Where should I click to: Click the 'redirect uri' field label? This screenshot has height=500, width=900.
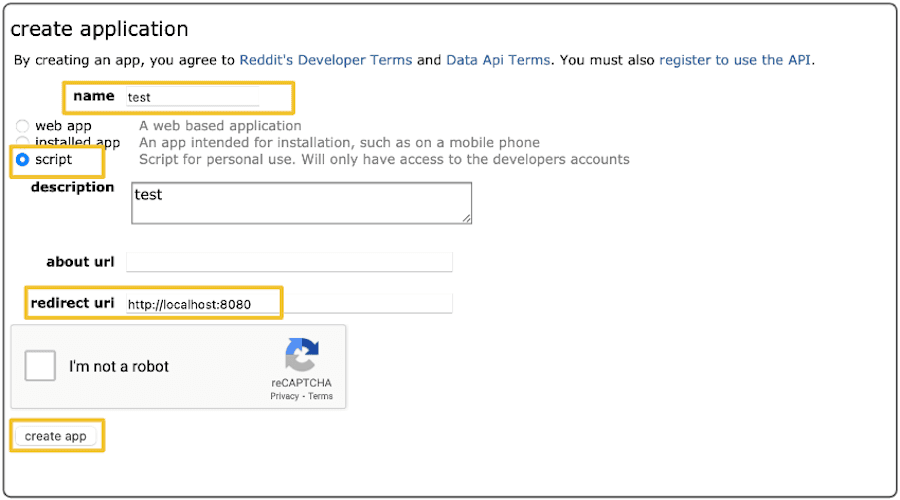click(73, 303)
